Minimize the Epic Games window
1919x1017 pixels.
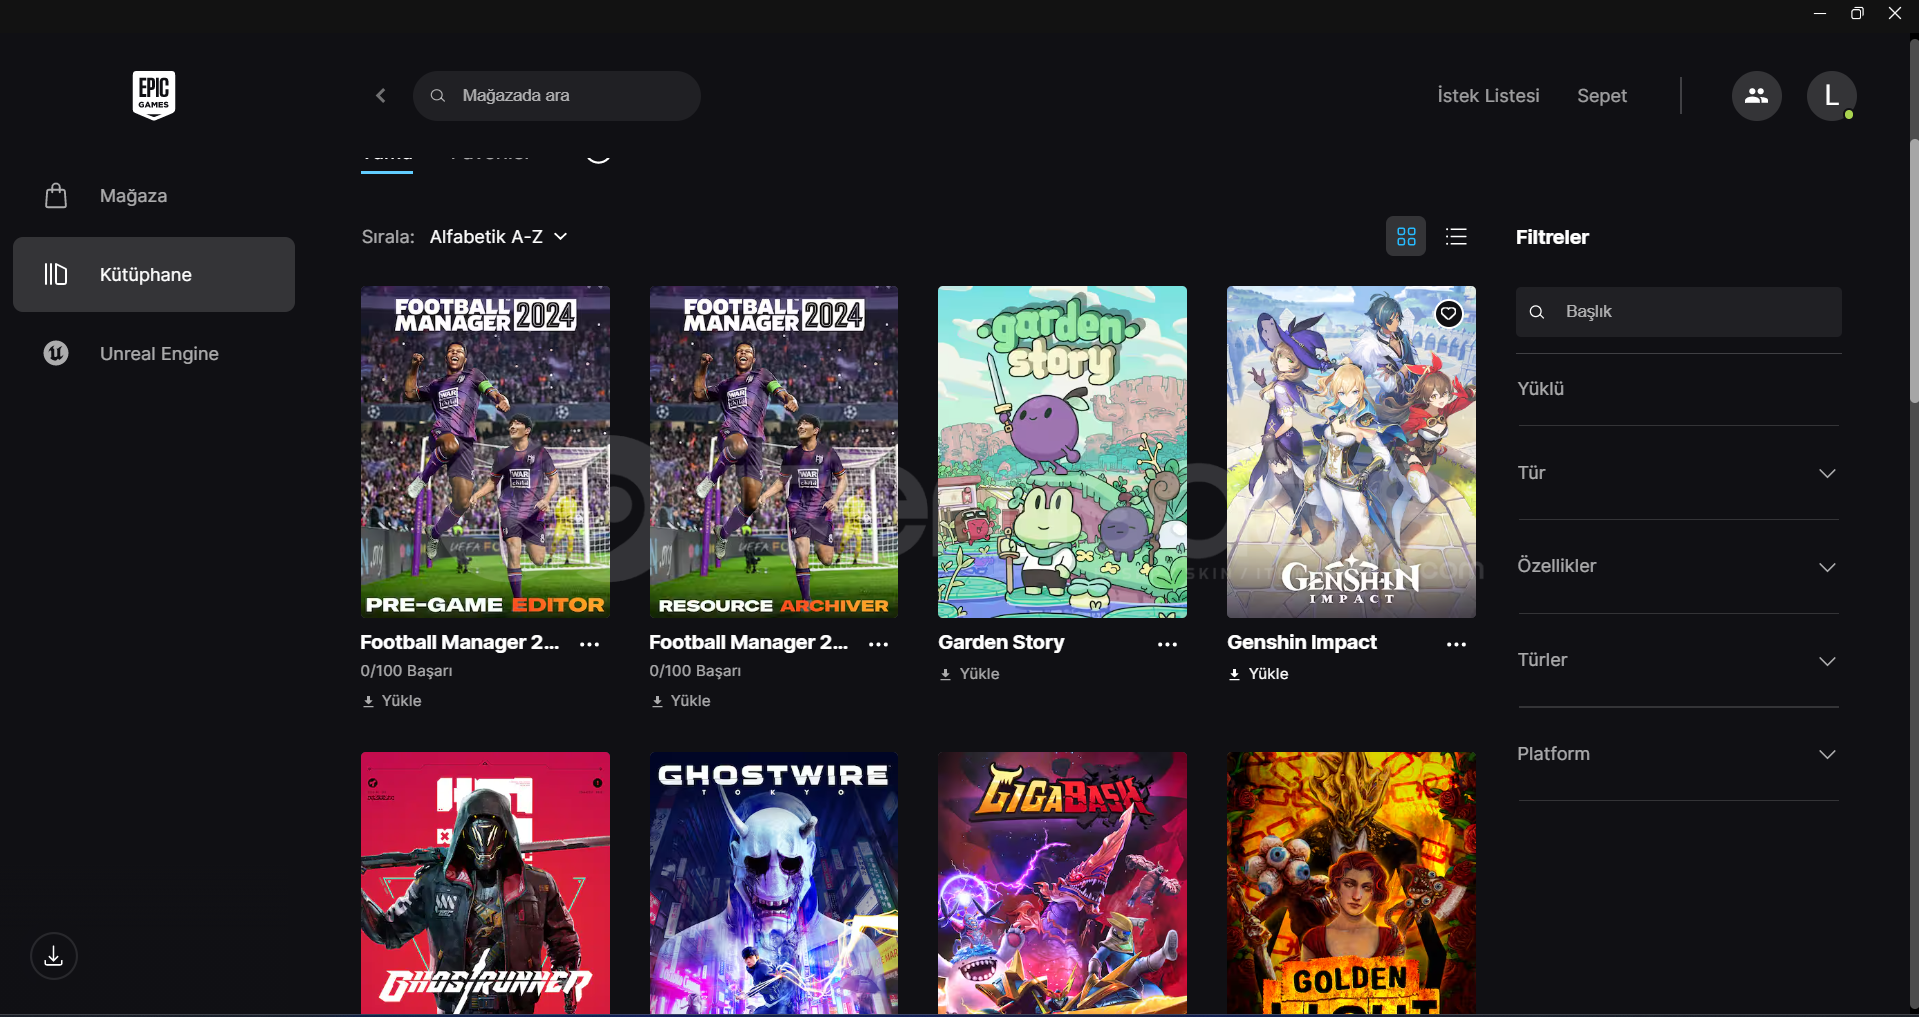tap(1820, 13)
